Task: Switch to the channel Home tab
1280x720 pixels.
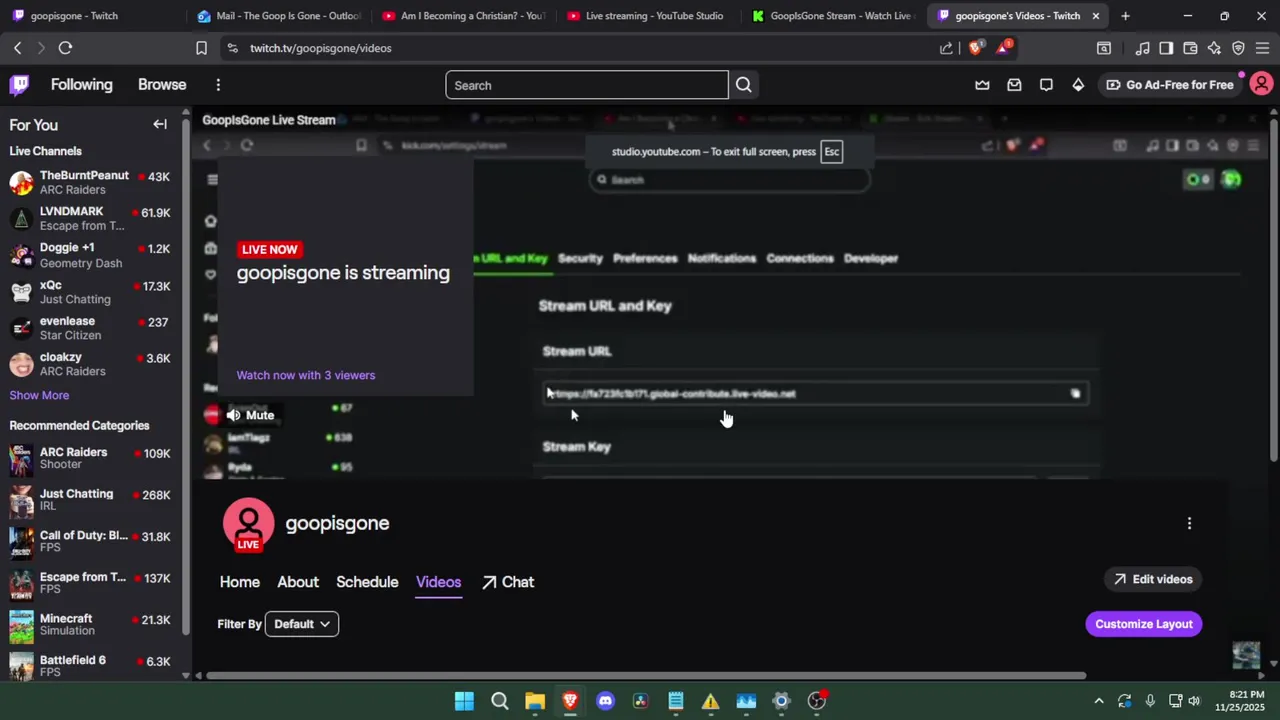Action: (x=239, y=582)
